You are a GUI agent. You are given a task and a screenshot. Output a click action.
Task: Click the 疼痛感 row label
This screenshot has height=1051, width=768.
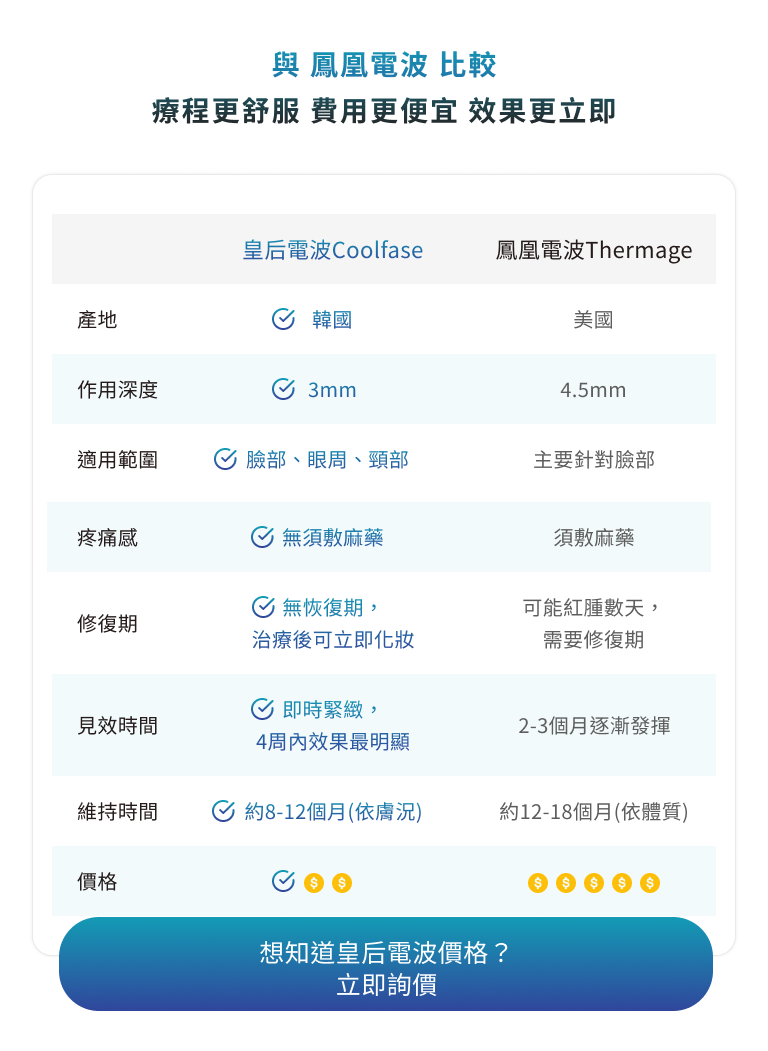click(x=108, y=538)
